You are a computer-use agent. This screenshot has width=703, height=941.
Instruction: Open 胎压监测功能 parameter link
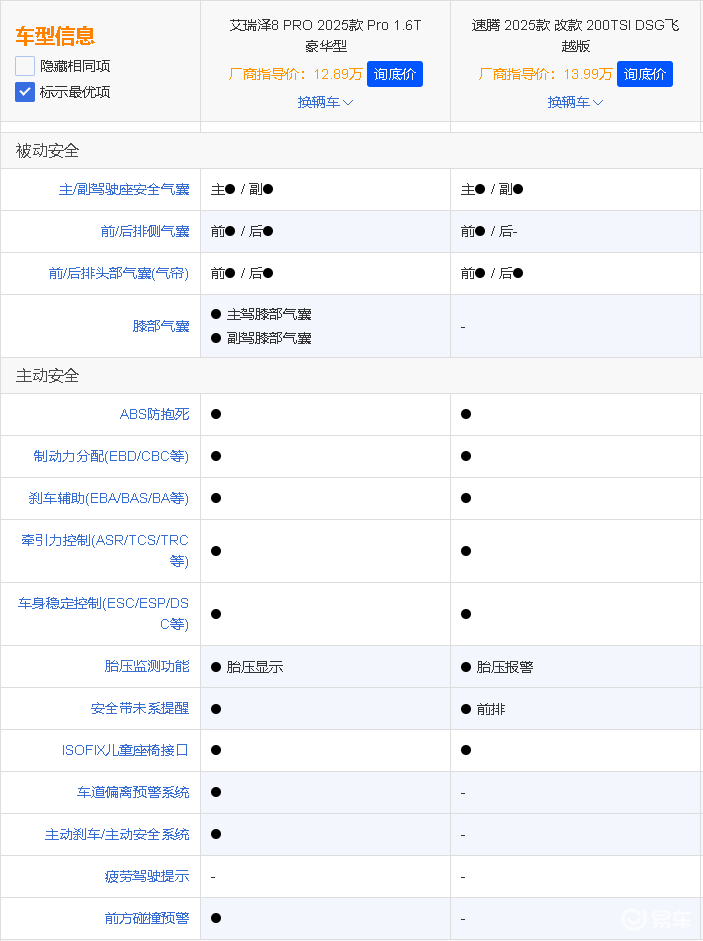[x=147, y=666]
